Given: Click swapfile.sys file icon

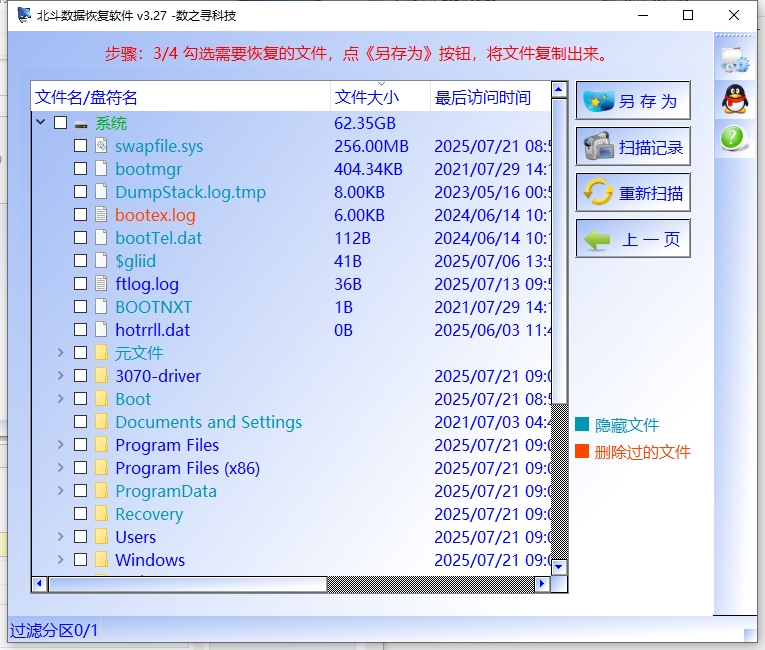Looking at the screenshot, I should pos(101,145).
